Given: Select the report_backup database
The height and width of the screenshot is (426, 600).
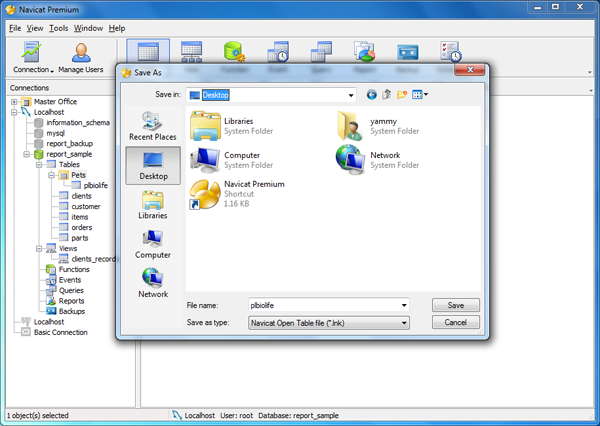Looking at the screenshot, I should coord(69,144).
